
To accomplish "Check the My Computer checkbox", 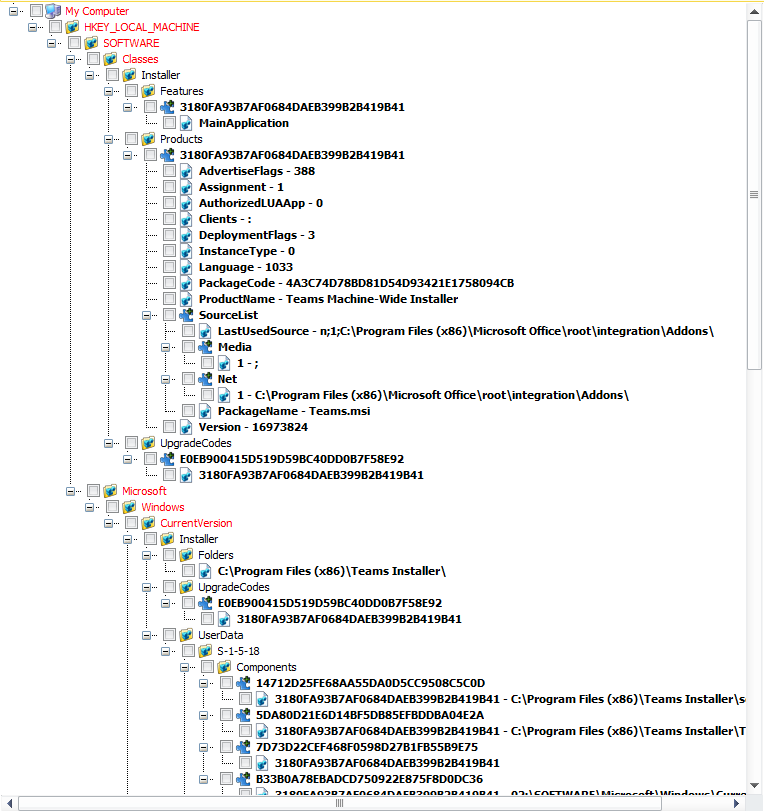I will point(36,10).
